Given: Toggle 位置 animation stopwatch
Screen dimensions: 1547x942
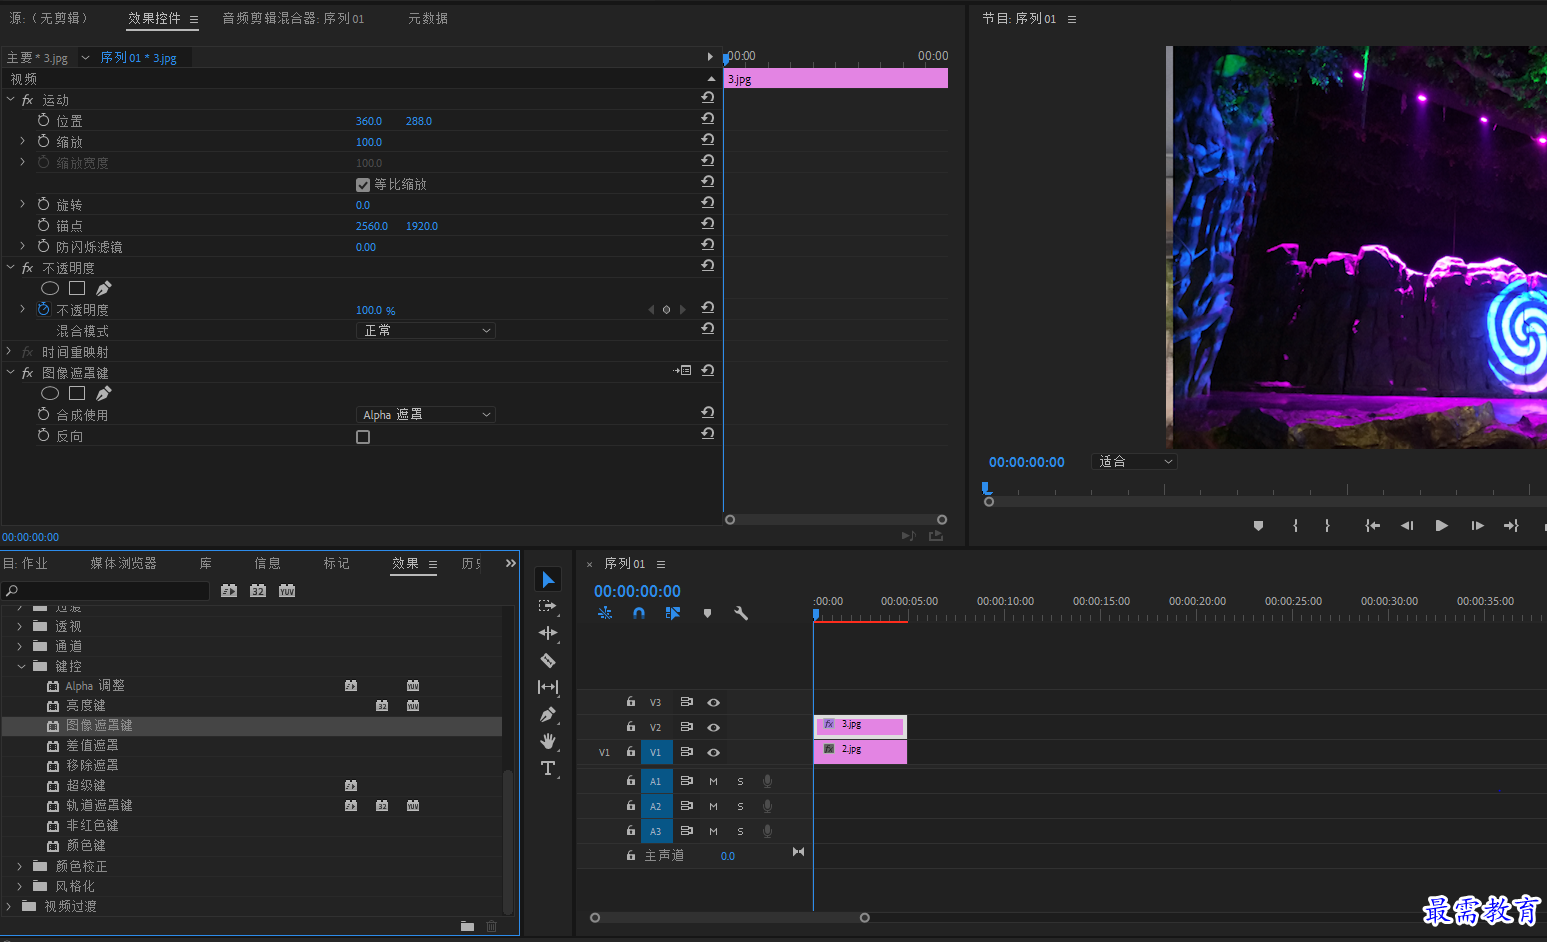Looking at the screenshot, I should point(43,120).
